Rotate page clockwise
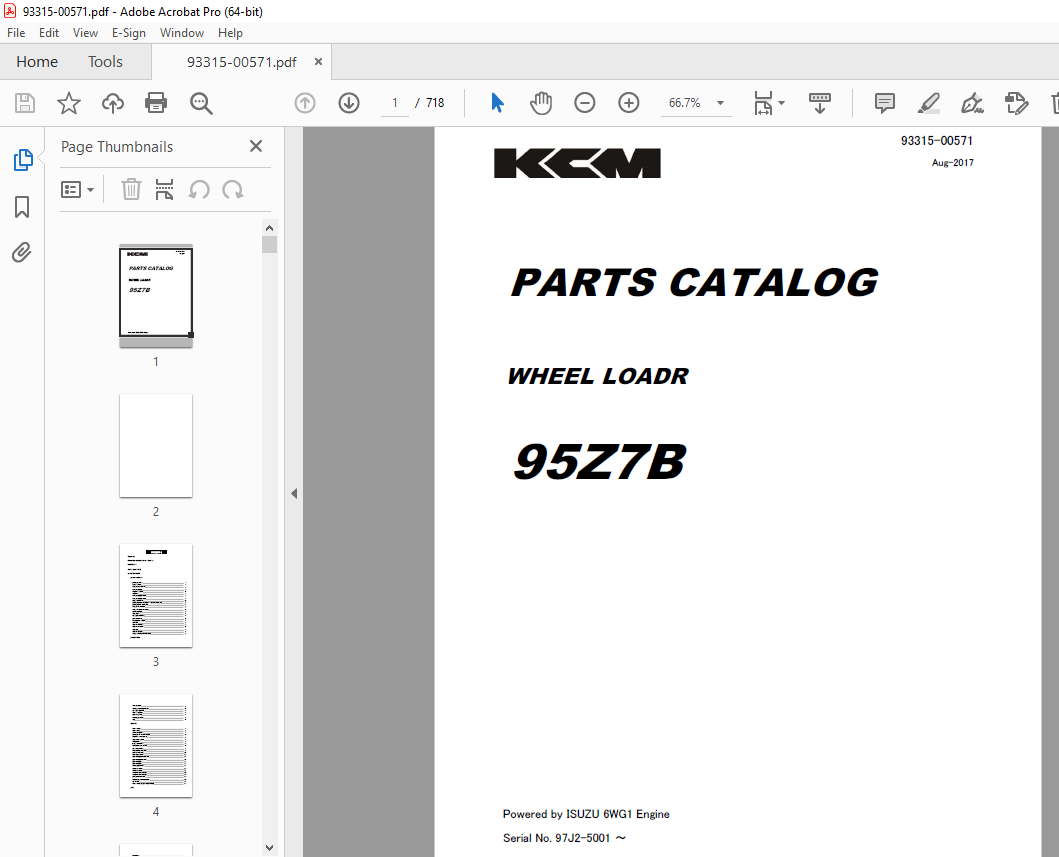 click(233, 190)
